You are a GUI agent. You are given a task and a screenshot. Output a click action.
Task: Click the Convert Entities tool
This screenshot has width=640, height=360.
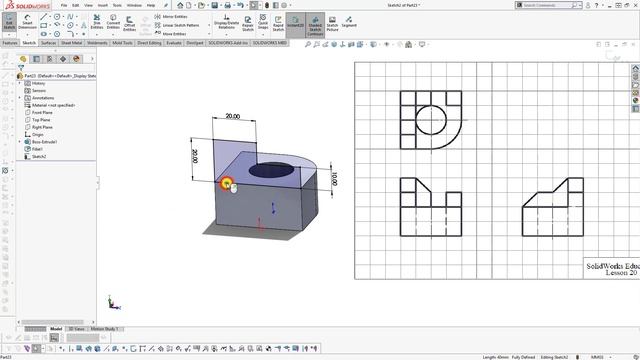coord(113,22)
